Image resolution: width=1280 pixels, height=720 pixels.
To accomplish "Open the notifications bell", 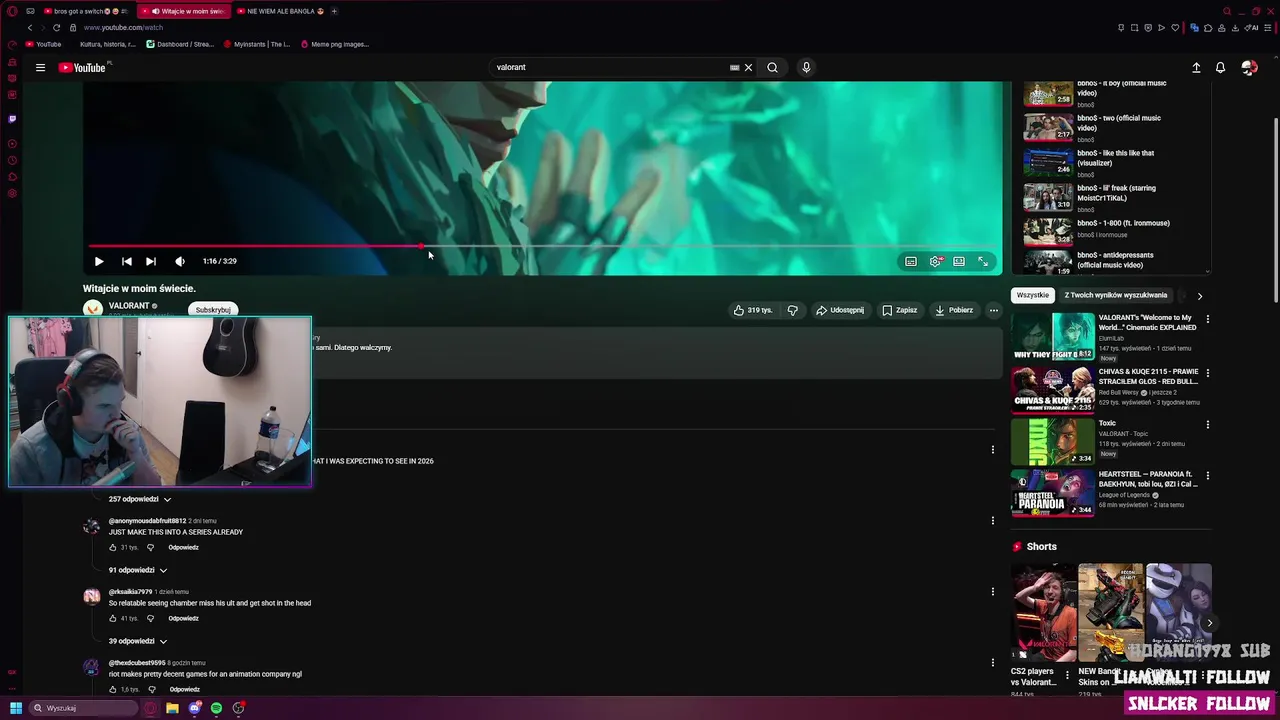I will click(x=1220, y=68).
